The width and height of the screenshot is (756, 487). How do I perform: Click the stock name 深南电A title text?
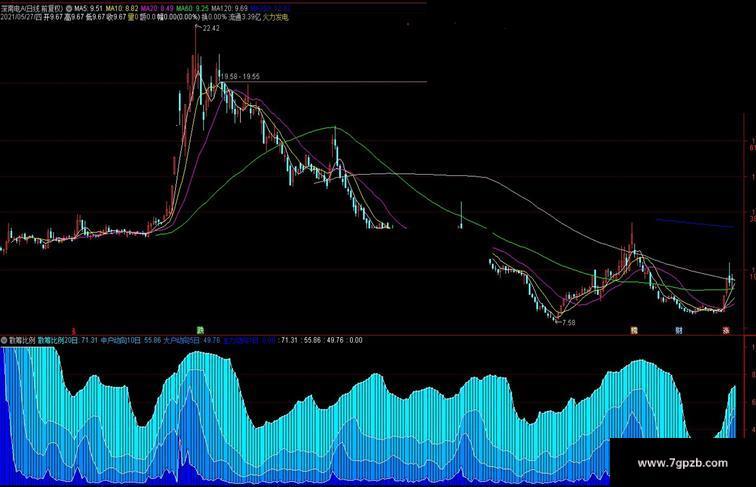point(14,9)
